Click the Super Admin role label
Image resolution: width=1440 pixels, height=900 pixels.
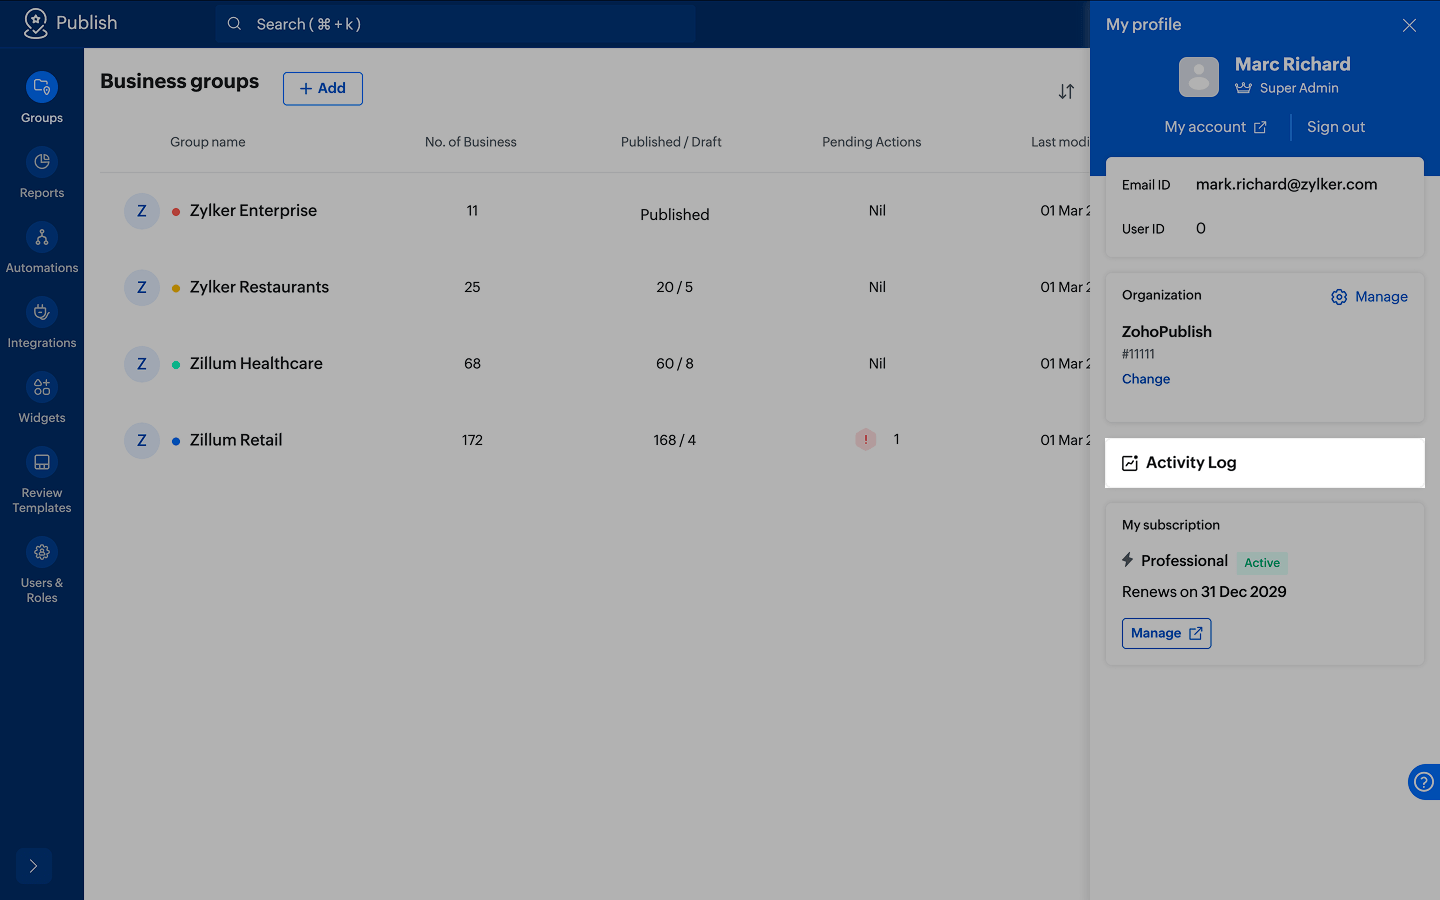[1299, 88]
